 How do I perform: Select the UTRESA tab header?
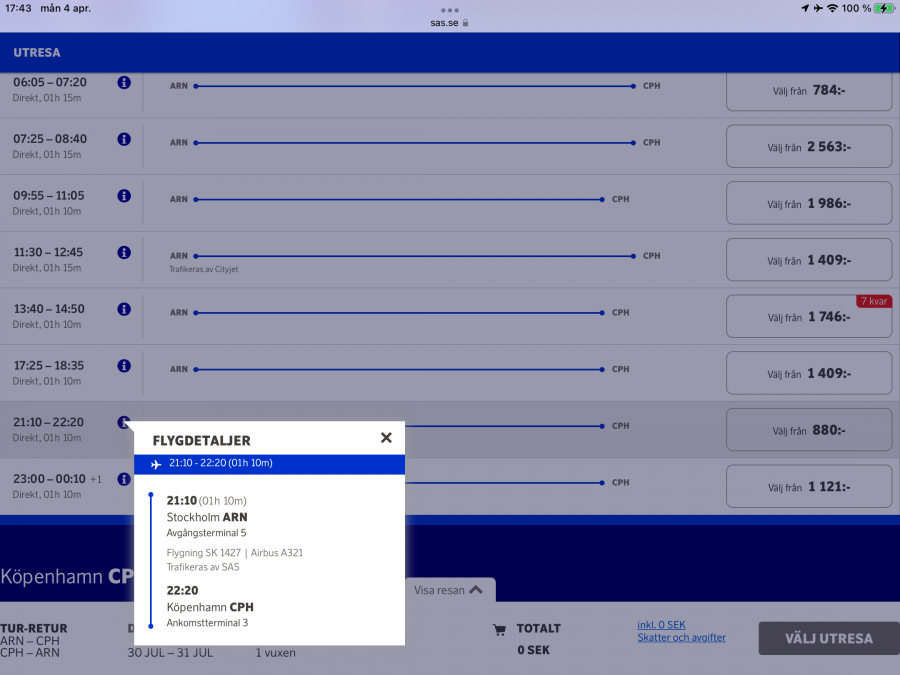point(37,52)
